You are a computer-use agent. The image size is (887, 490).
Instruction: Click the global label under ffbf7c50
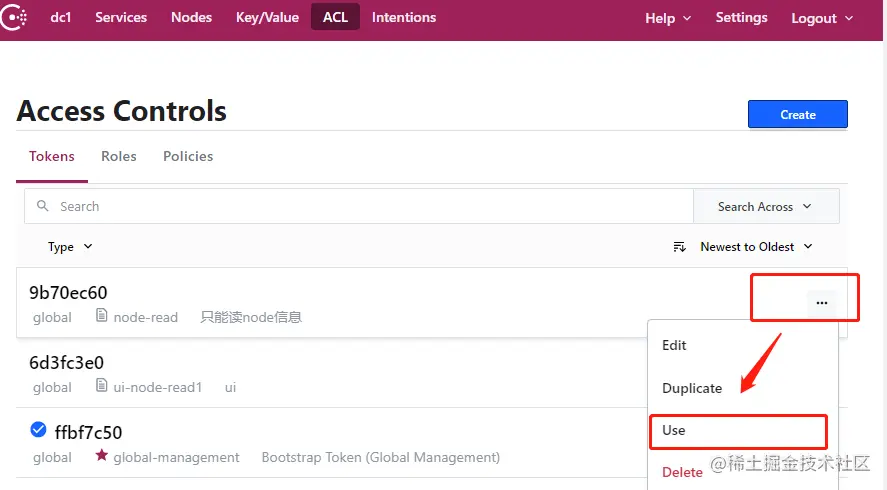[x=52, y=457]
